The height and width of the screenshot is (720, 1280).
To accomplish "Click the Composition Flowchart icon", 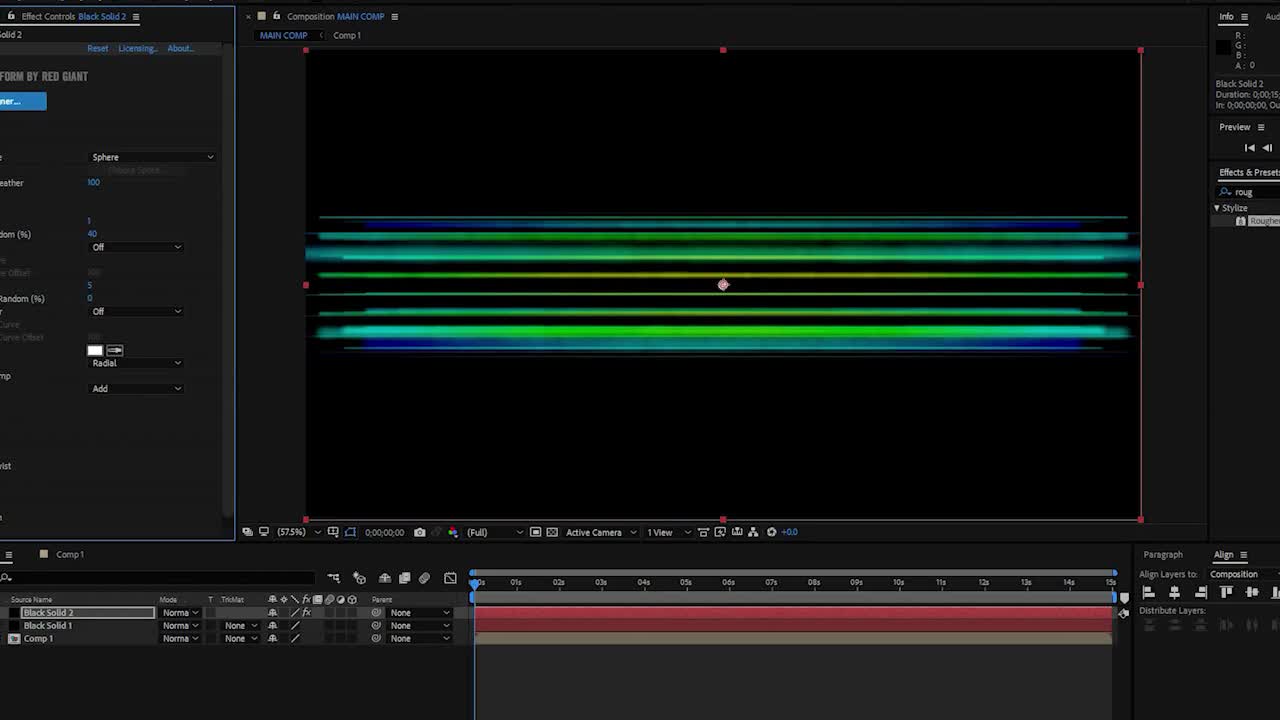I will point(753,532).
